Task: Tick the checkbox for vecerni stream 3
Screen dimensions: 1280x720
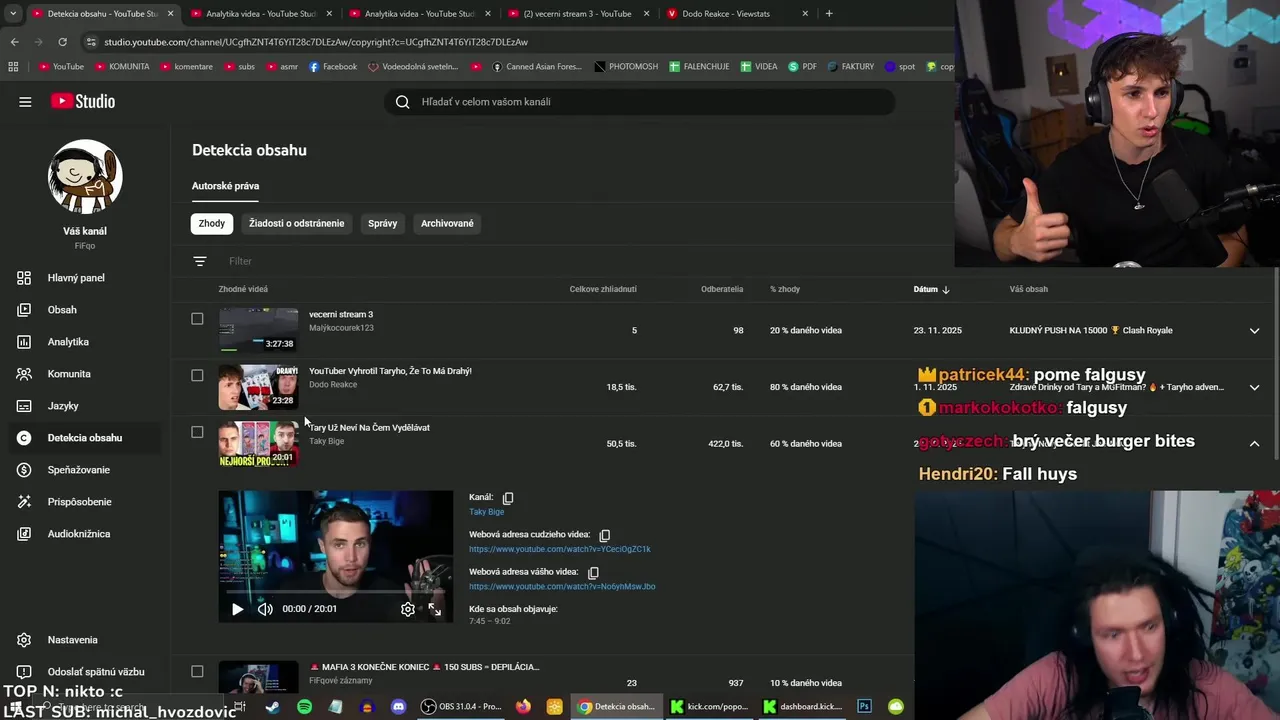Action: (x=197, y=319)
